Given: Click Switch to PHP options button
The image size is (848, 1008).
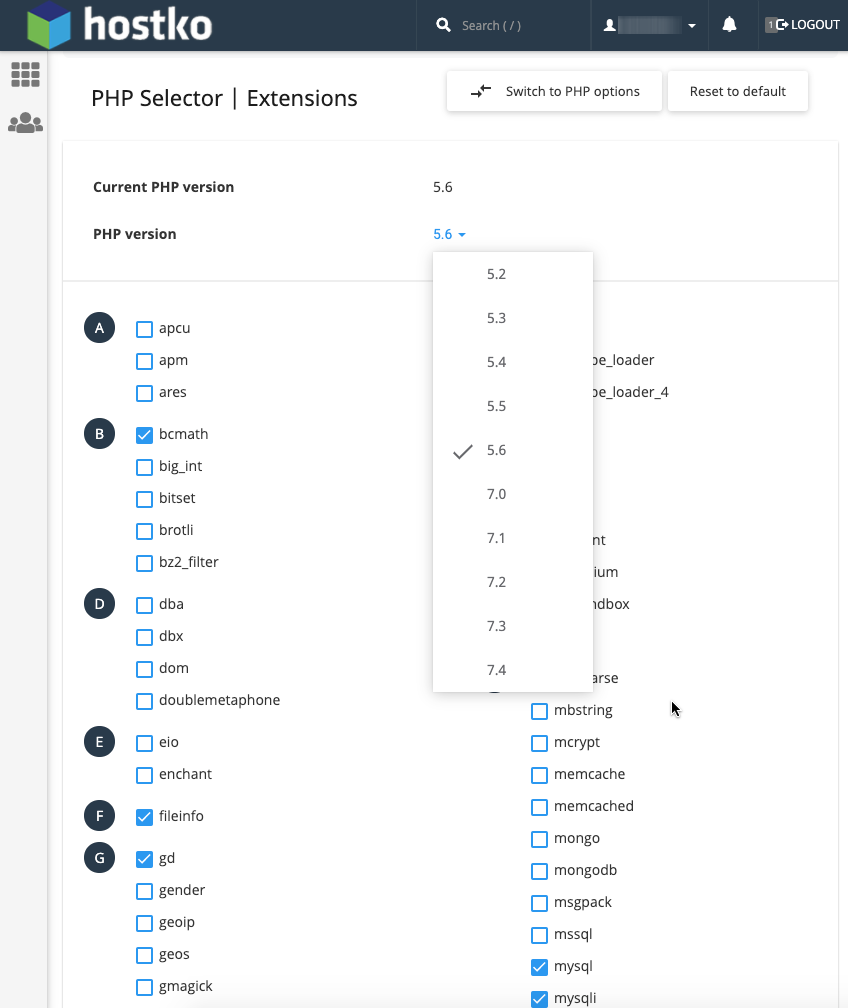Looking at the screenshot, I should coord(555,91).
